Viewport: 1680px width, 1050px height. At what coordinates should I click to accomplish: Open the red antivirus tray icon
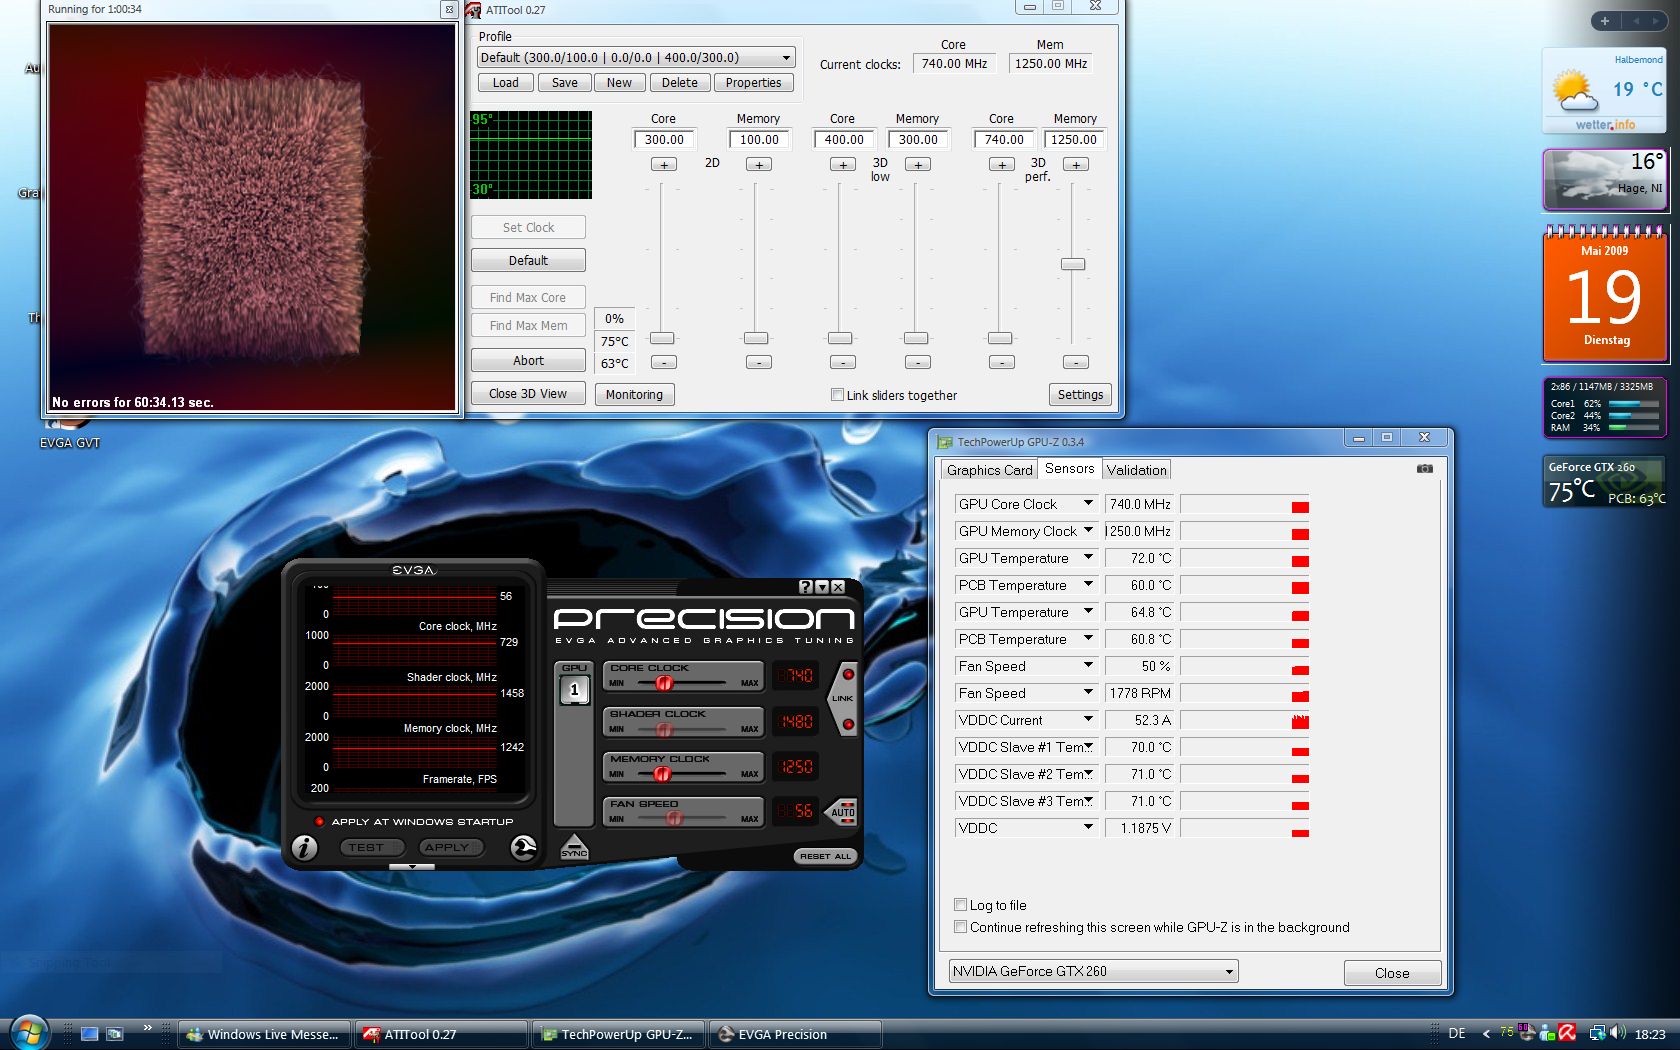[1567, 1034]
